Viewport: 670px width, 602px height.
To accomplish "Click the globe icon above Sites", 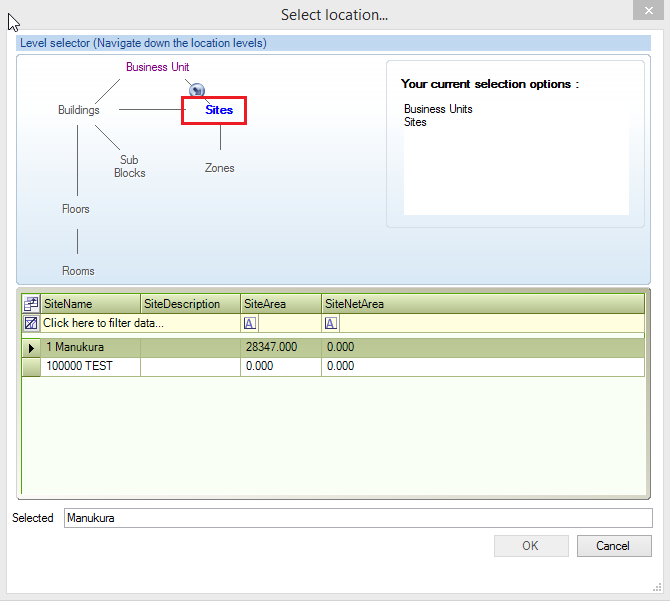I will (x=197, y=89).
